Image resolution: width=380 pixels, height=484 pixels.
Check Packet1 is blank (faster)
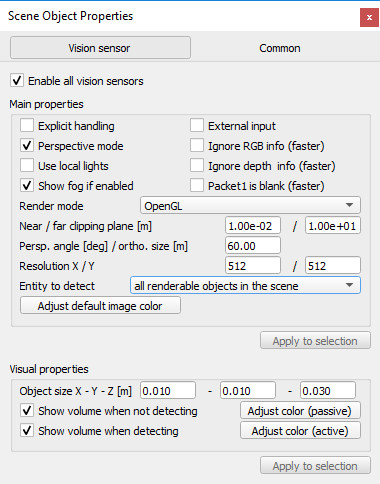(x=197, y=186)
